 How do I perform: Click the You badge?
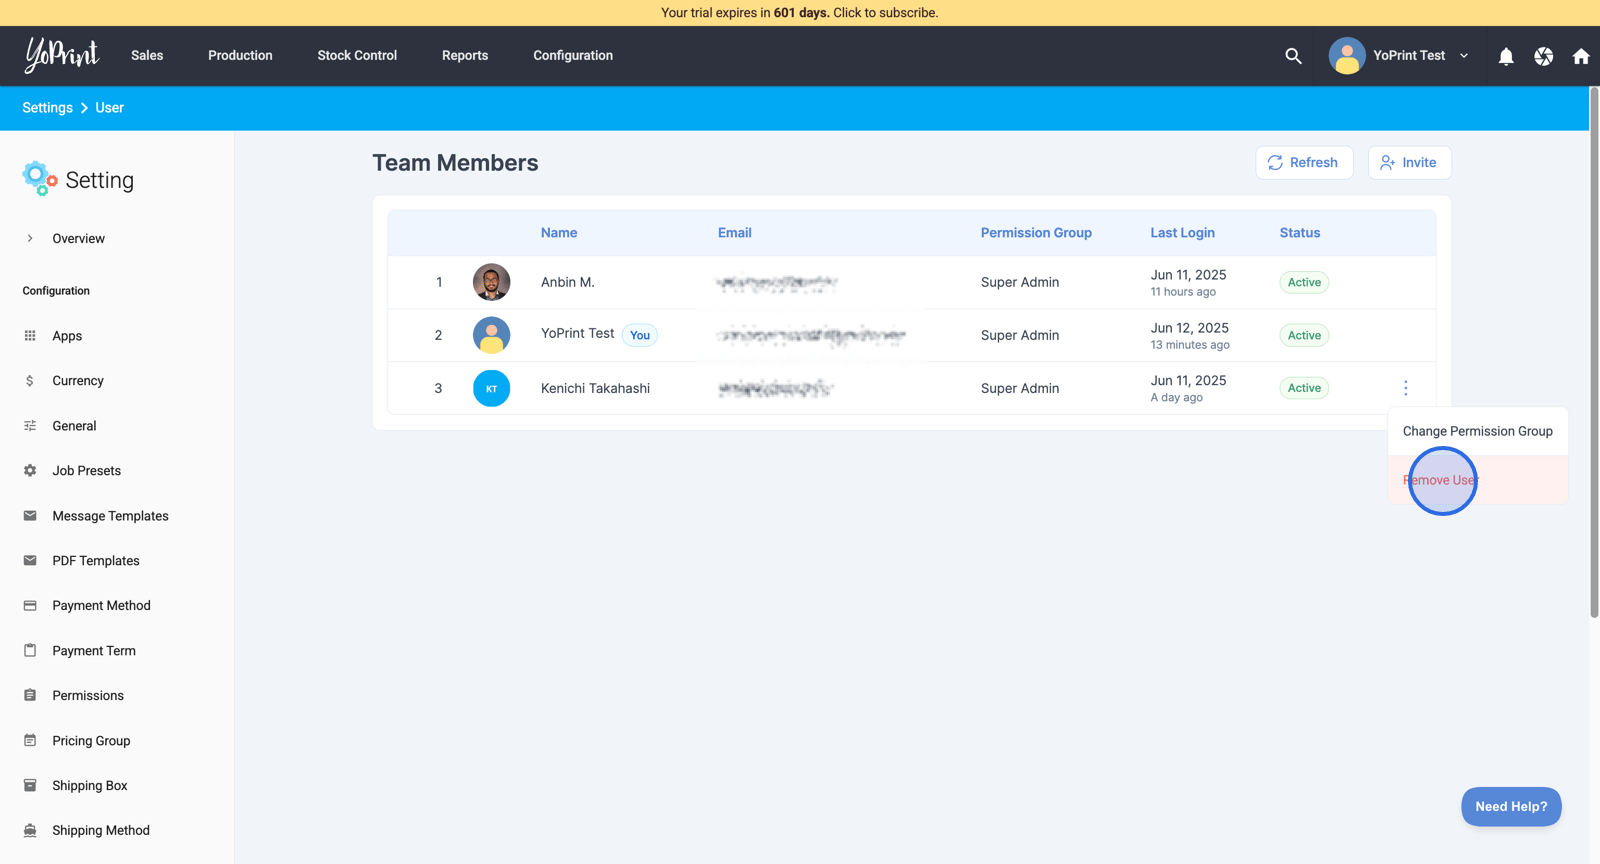(x=640, y=335)
